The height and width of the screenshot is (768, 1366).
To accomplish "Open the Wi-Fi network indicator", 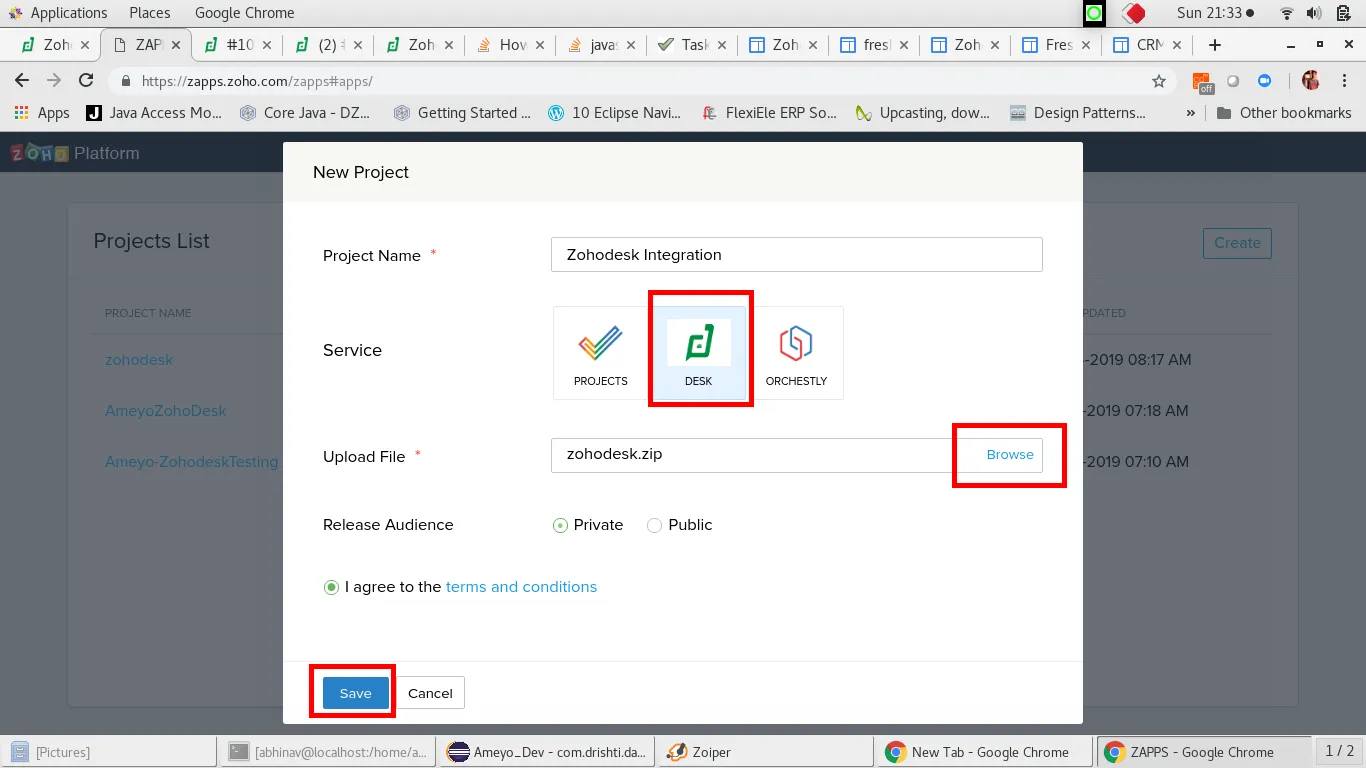I will [1287, 13].
